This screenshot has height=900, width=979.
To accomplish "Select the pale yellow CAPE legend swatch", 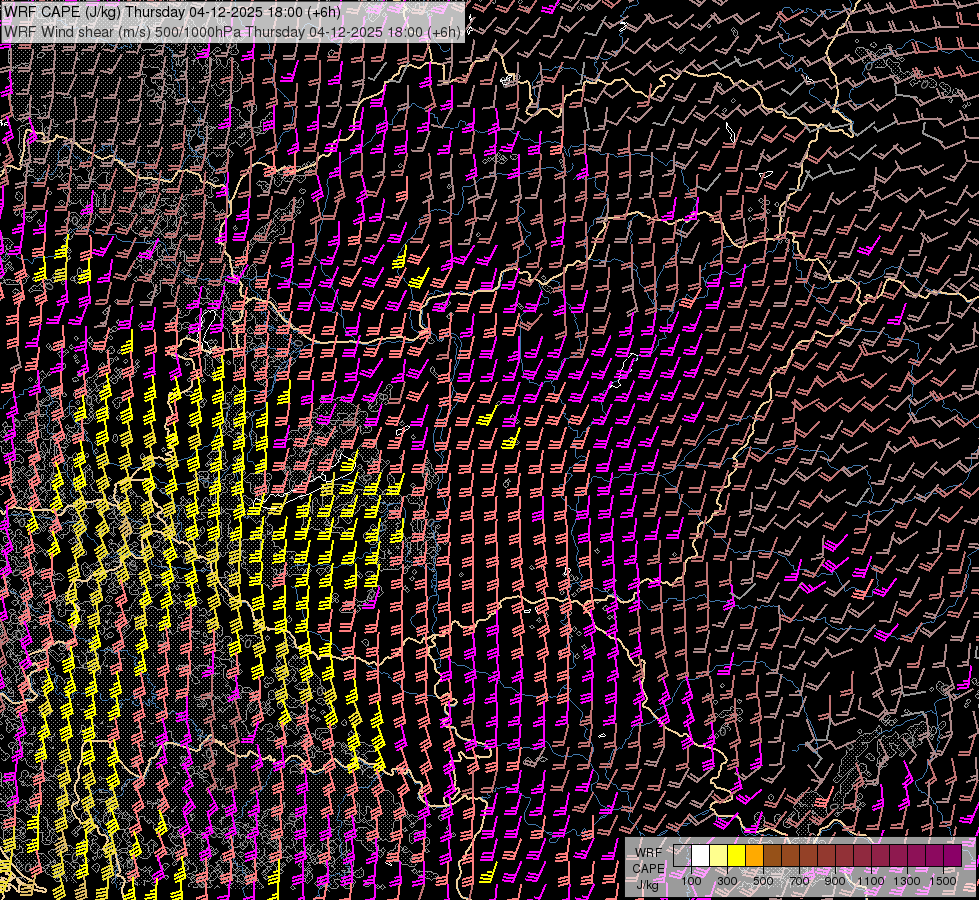I will 718,855.
